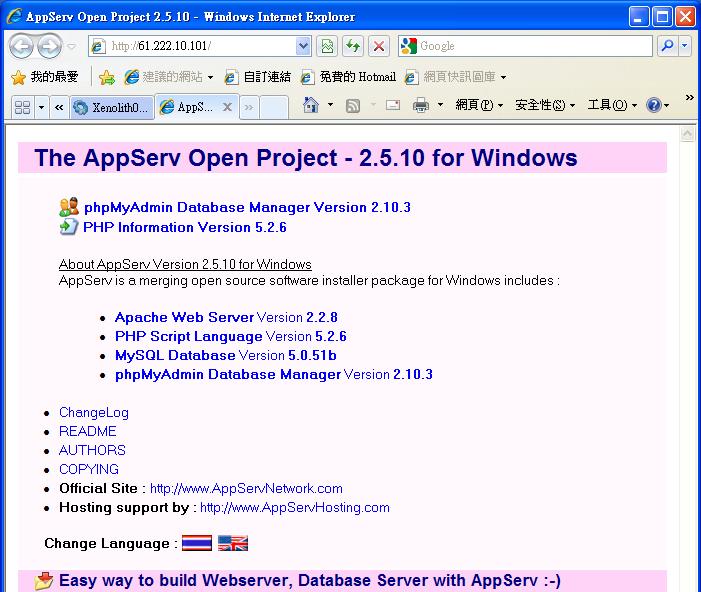Open the Quick Tabs grid icon
This screenshot has width=701, height=592.
(22, 107)
